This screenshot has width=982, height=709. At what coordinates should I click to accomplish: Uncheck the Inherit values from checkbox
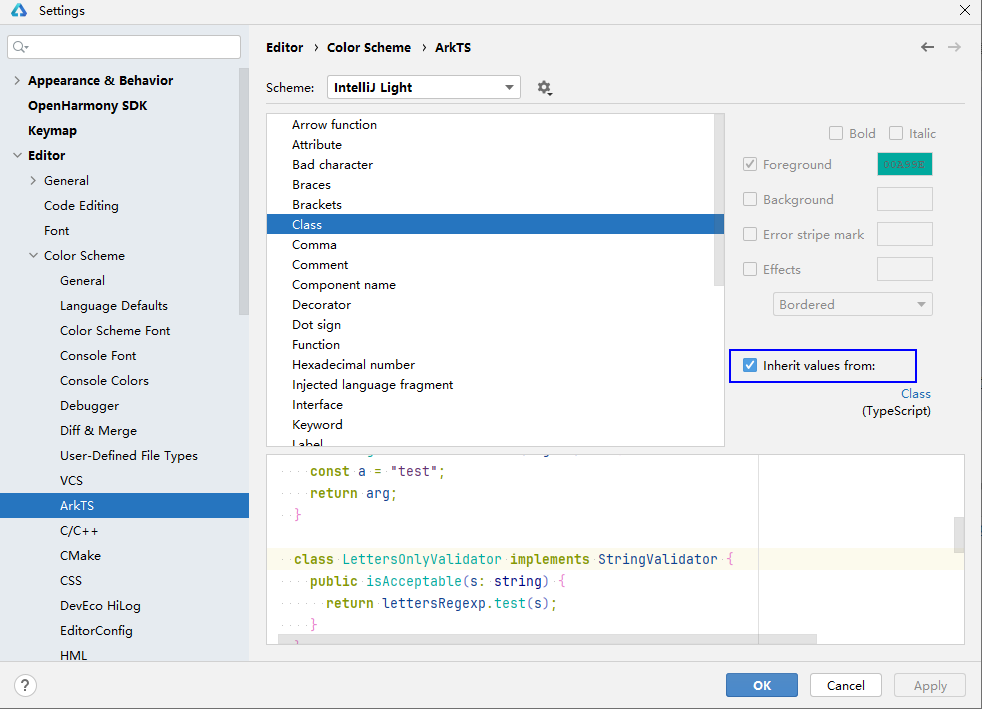click(750, 366)
